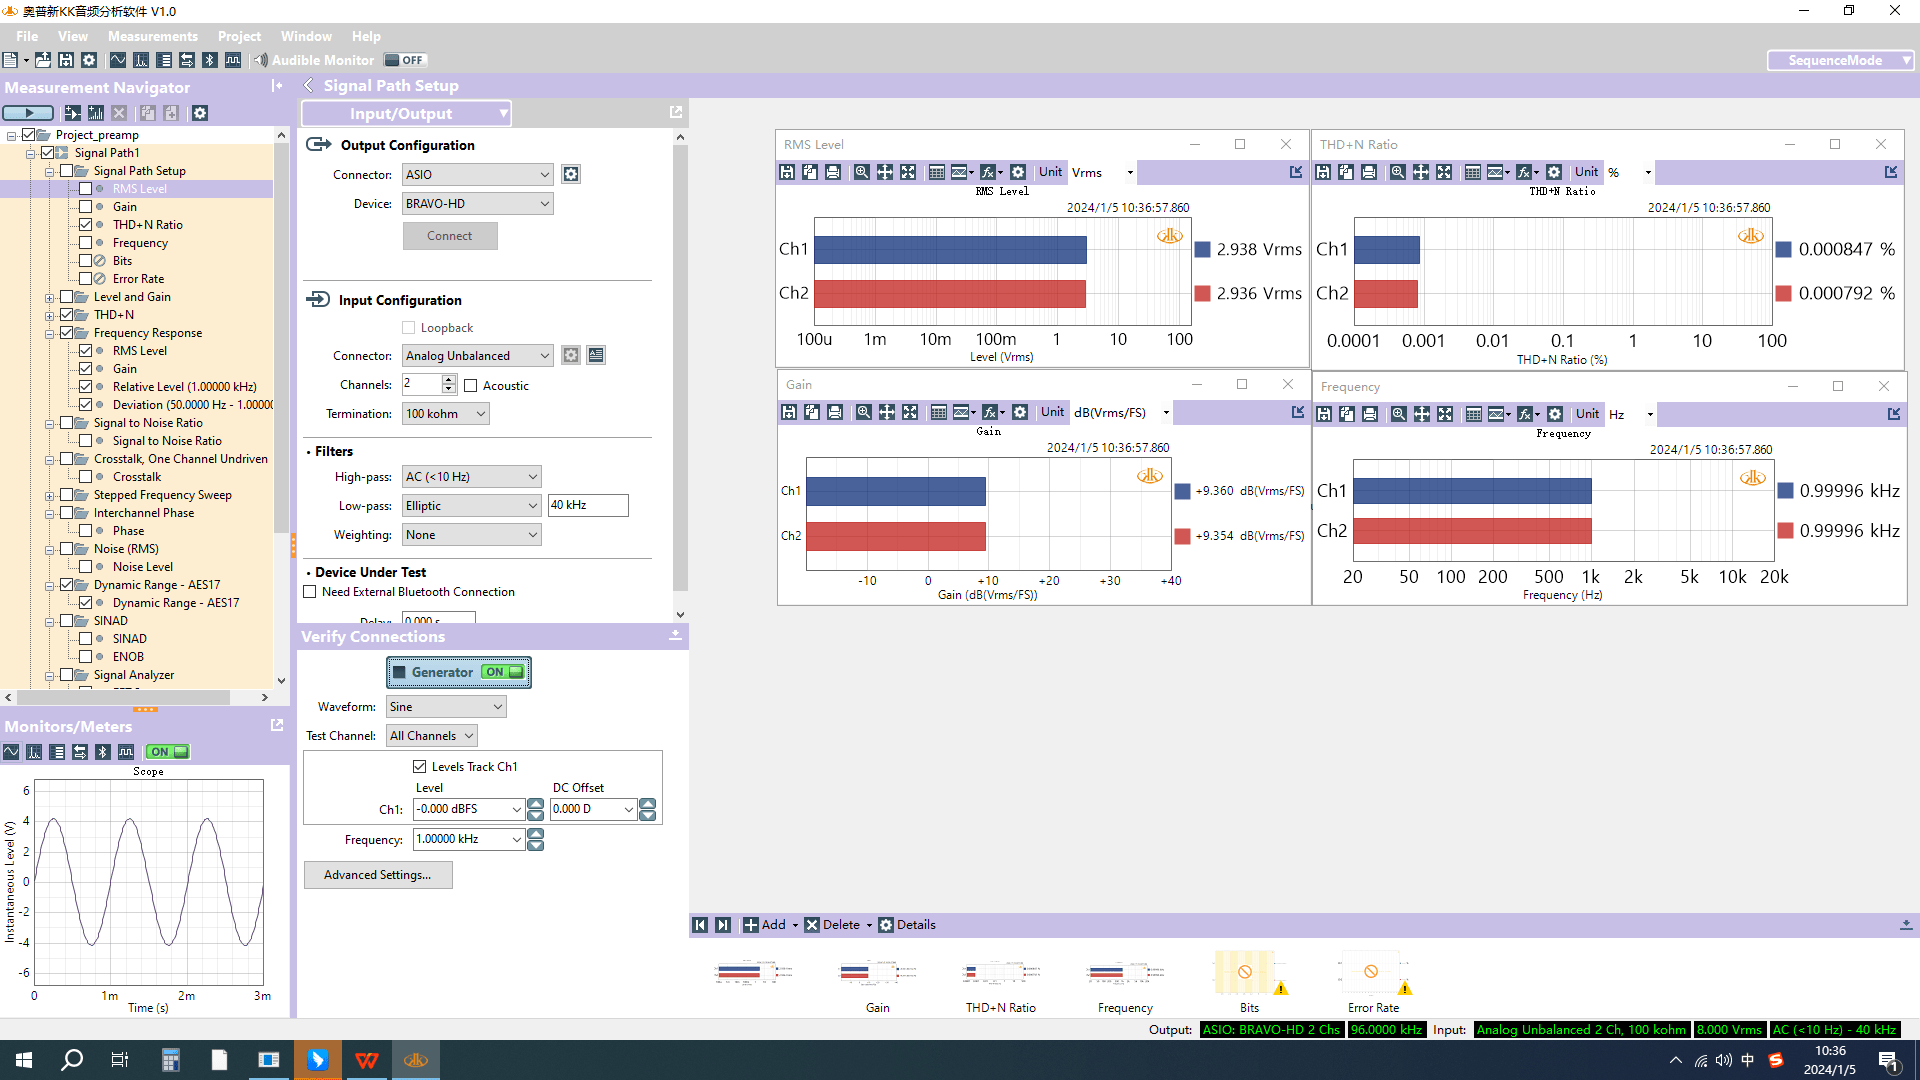Viewport: 1920px width, 1080px height.
Task: Open Measurement Navigator settings gear
Action: 200,113
